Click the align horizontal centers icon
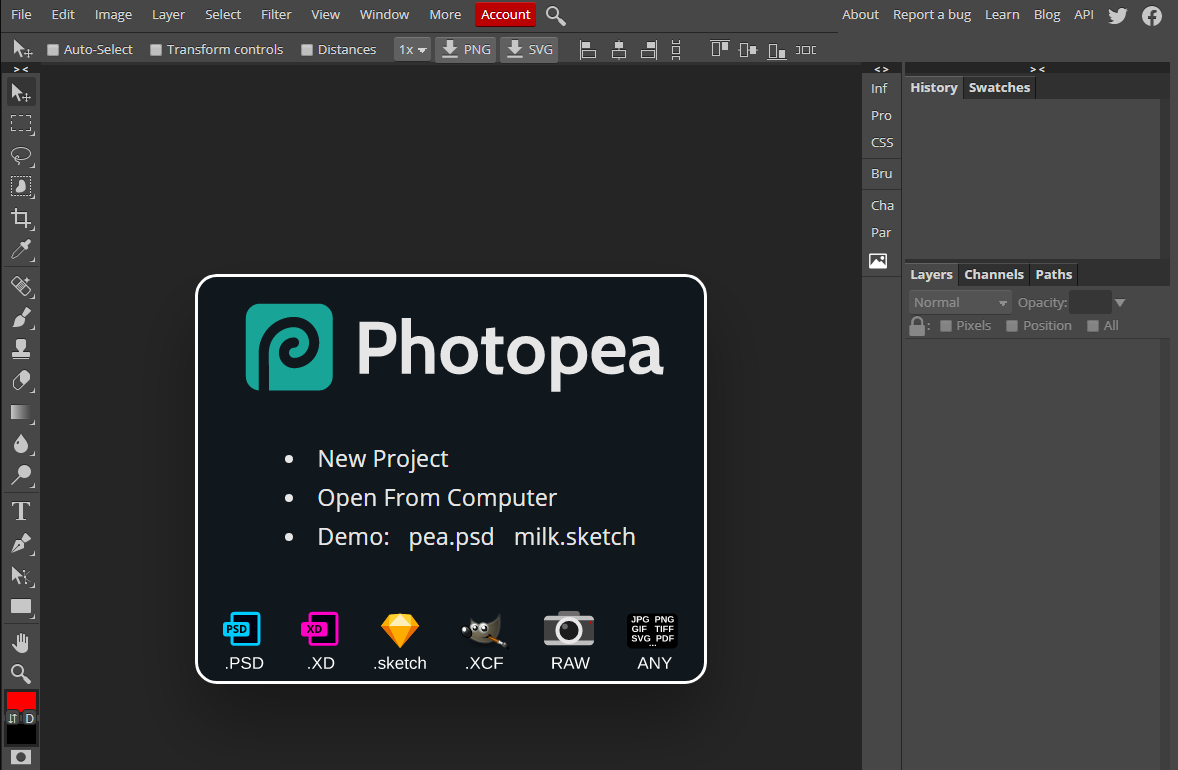This screenshot has height=770, width=1178. coord(618,50)
